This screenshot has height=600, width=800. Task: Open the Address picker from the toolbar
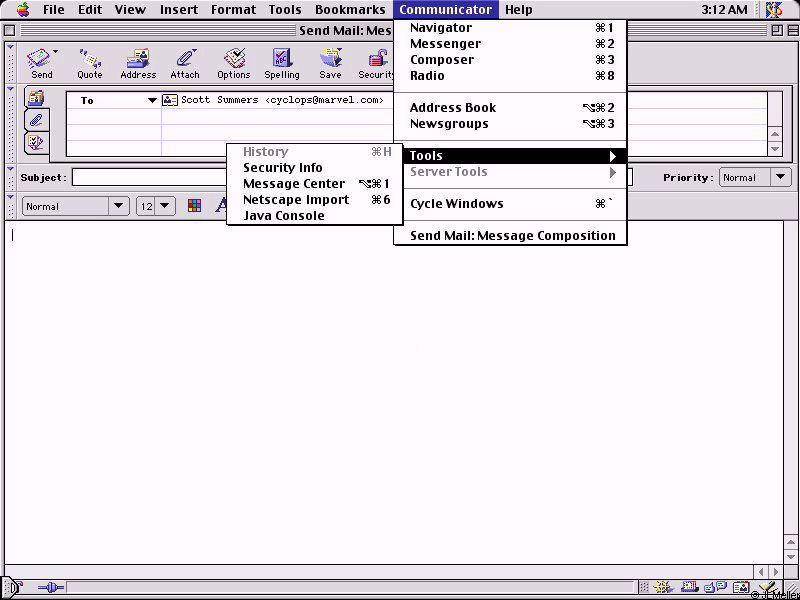138,59
